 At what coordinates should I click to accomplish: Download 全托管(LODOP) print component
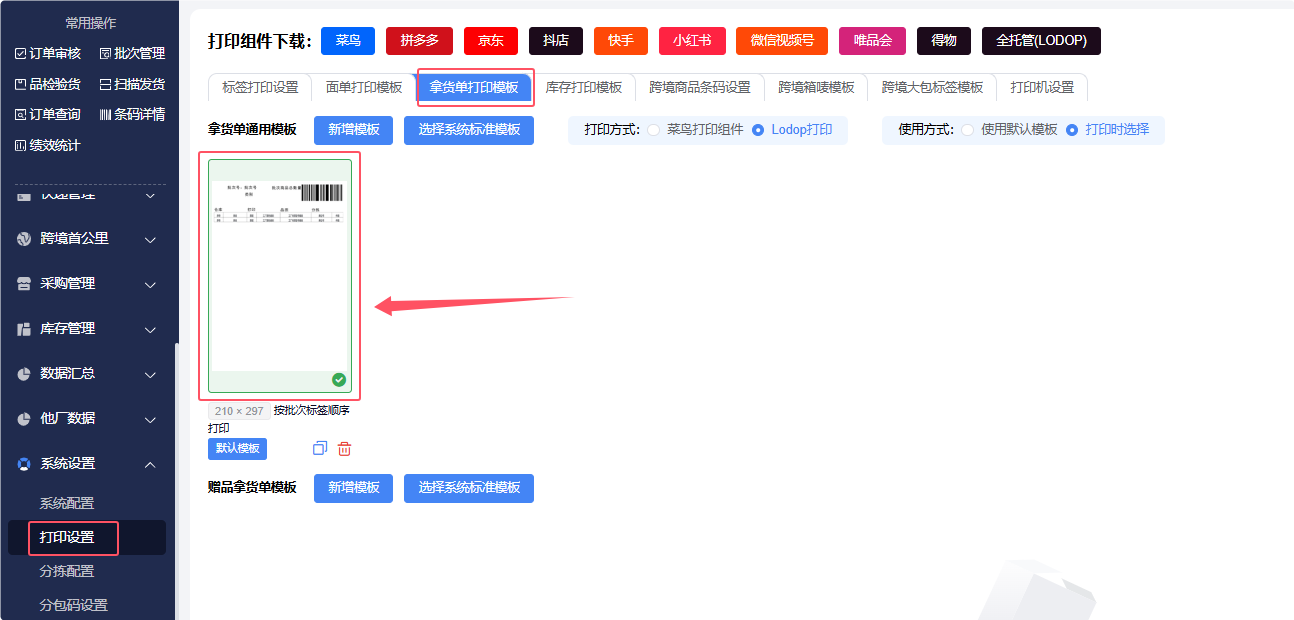click(x=1041, y=41)
